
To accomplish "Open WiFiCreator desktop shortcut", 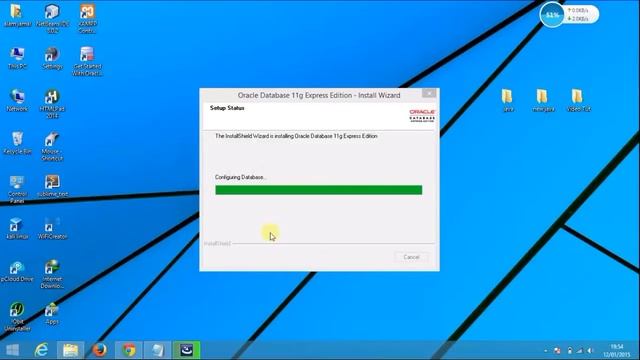I will tap(52, 228).
